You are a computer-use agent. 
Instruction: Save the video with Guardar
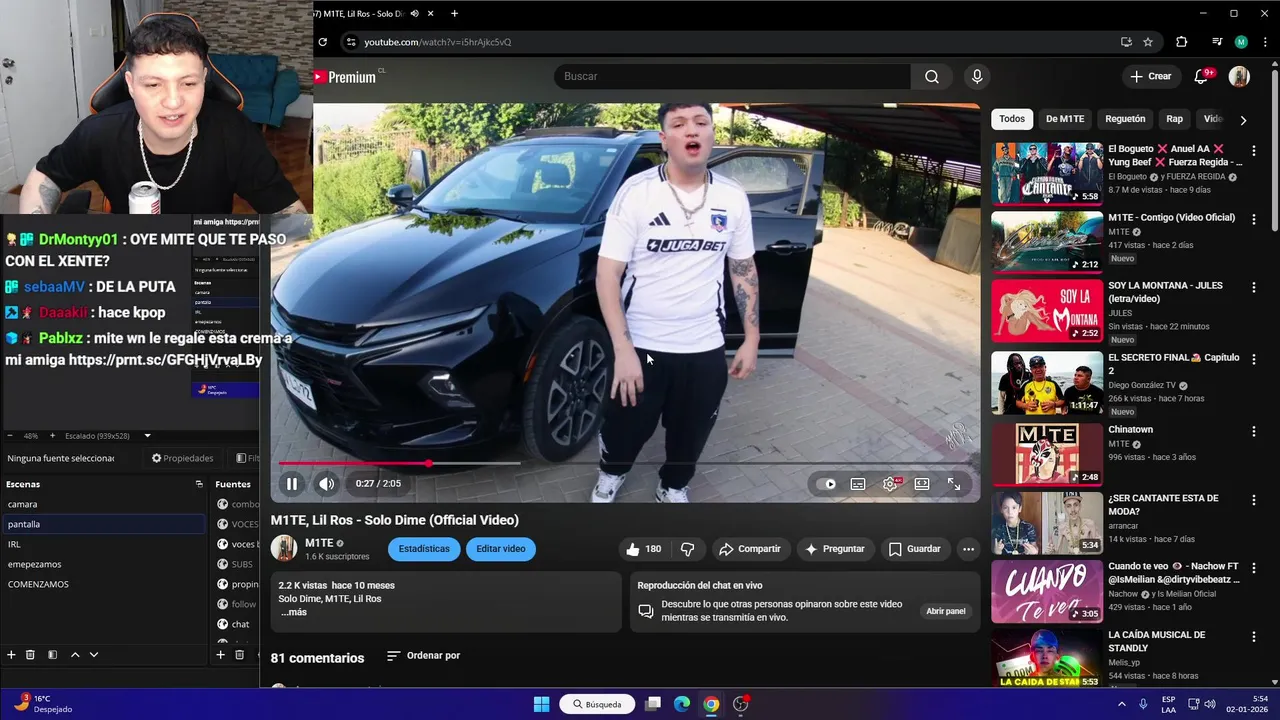tap(914, 549)
